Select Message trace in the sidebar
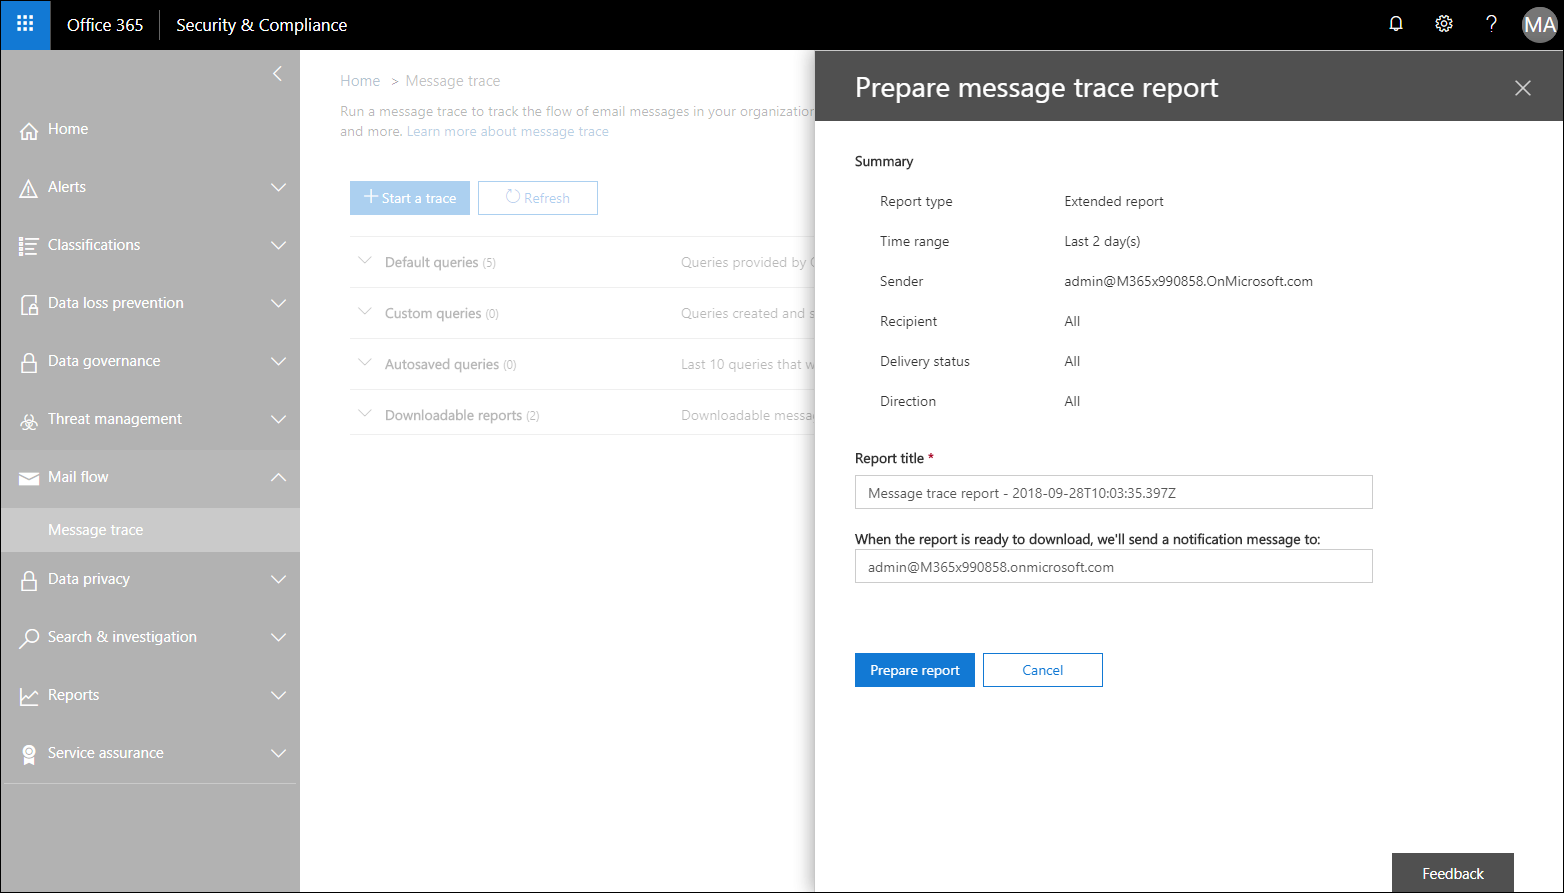The height and width of the screenshot is (893, 1564). (x=95, y=529)
